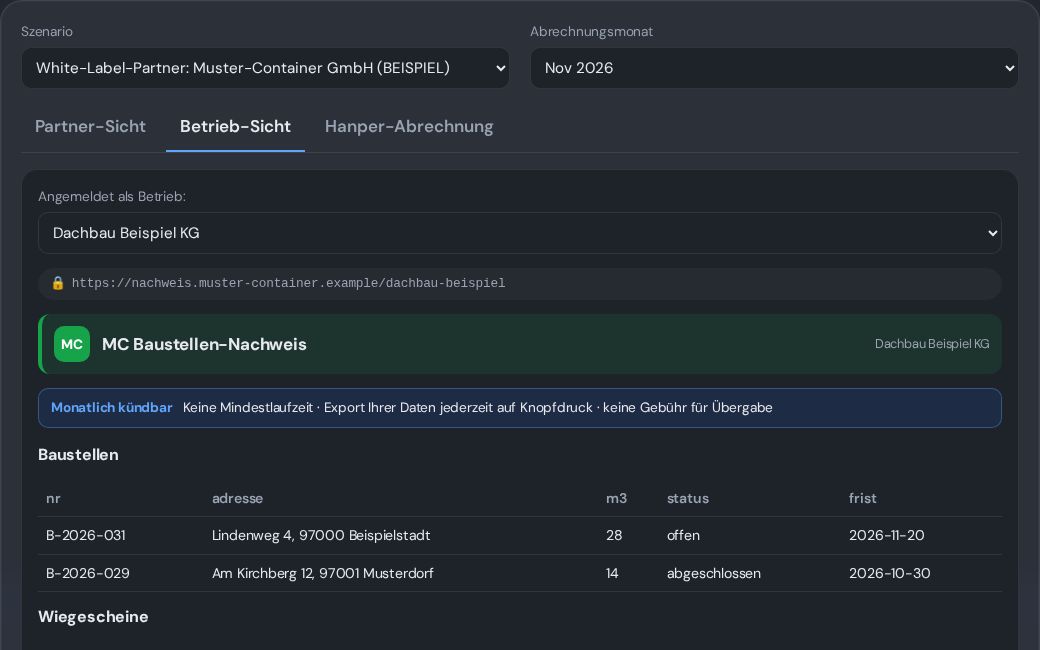Viewport: 1040px width, 650px height.
Task: Click the deadline 2026-10-30
Action: (889, 573)
